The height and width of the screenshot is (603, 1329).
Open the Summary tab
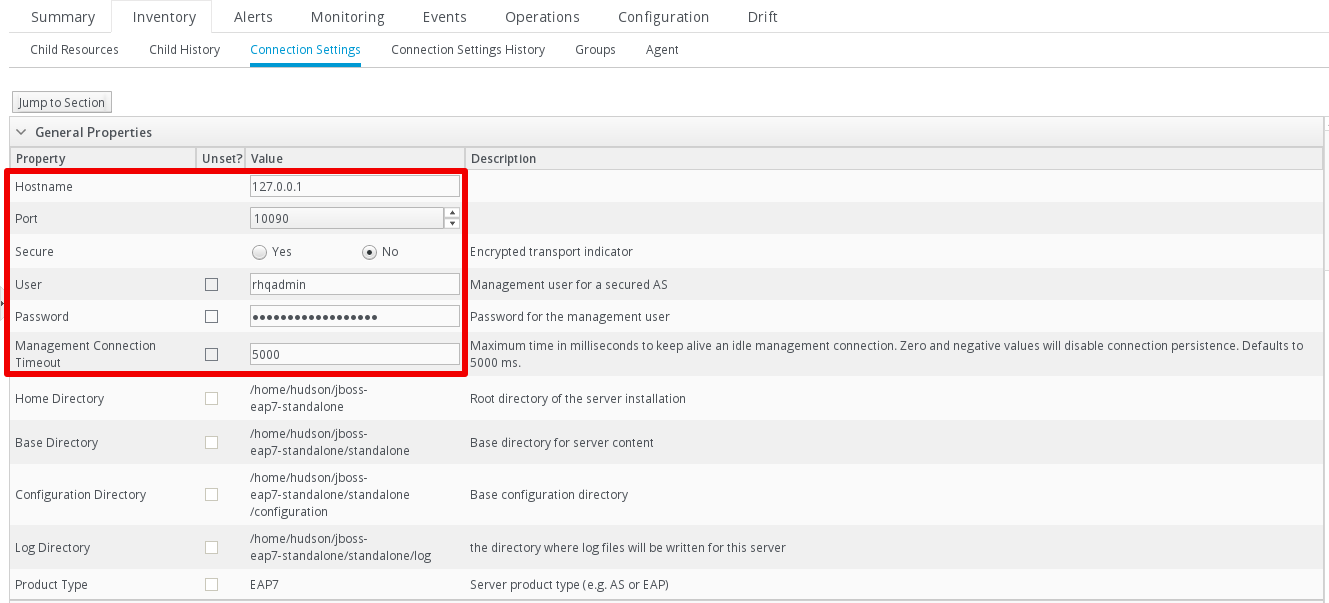[63, 17]
